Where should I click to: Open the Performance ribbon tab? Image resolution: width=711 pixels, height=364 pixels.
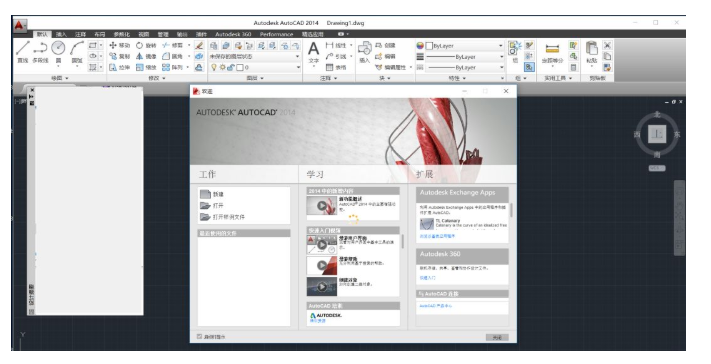point(276,34)
